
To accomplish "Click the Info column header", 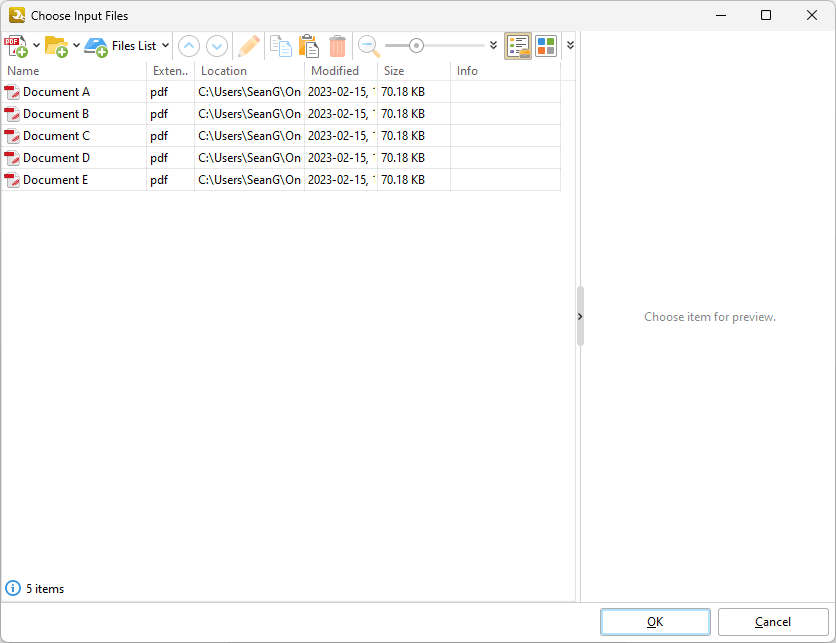I will (505, 71).
